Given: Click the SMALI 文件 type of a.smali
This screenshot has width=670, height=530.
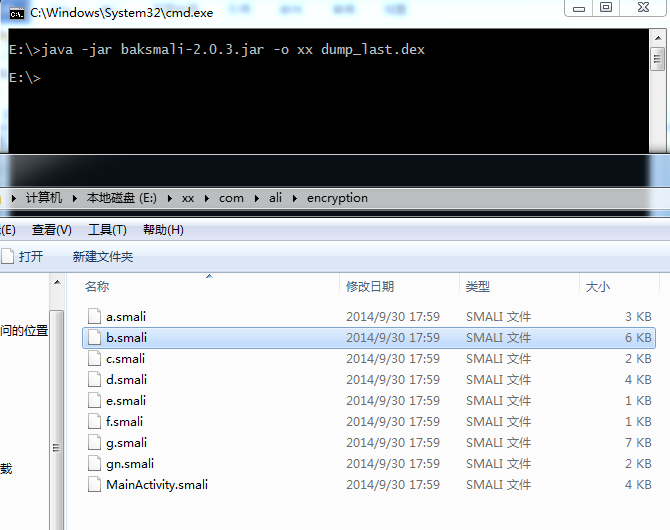Looking at the screenshot, I should coord(498,317).
